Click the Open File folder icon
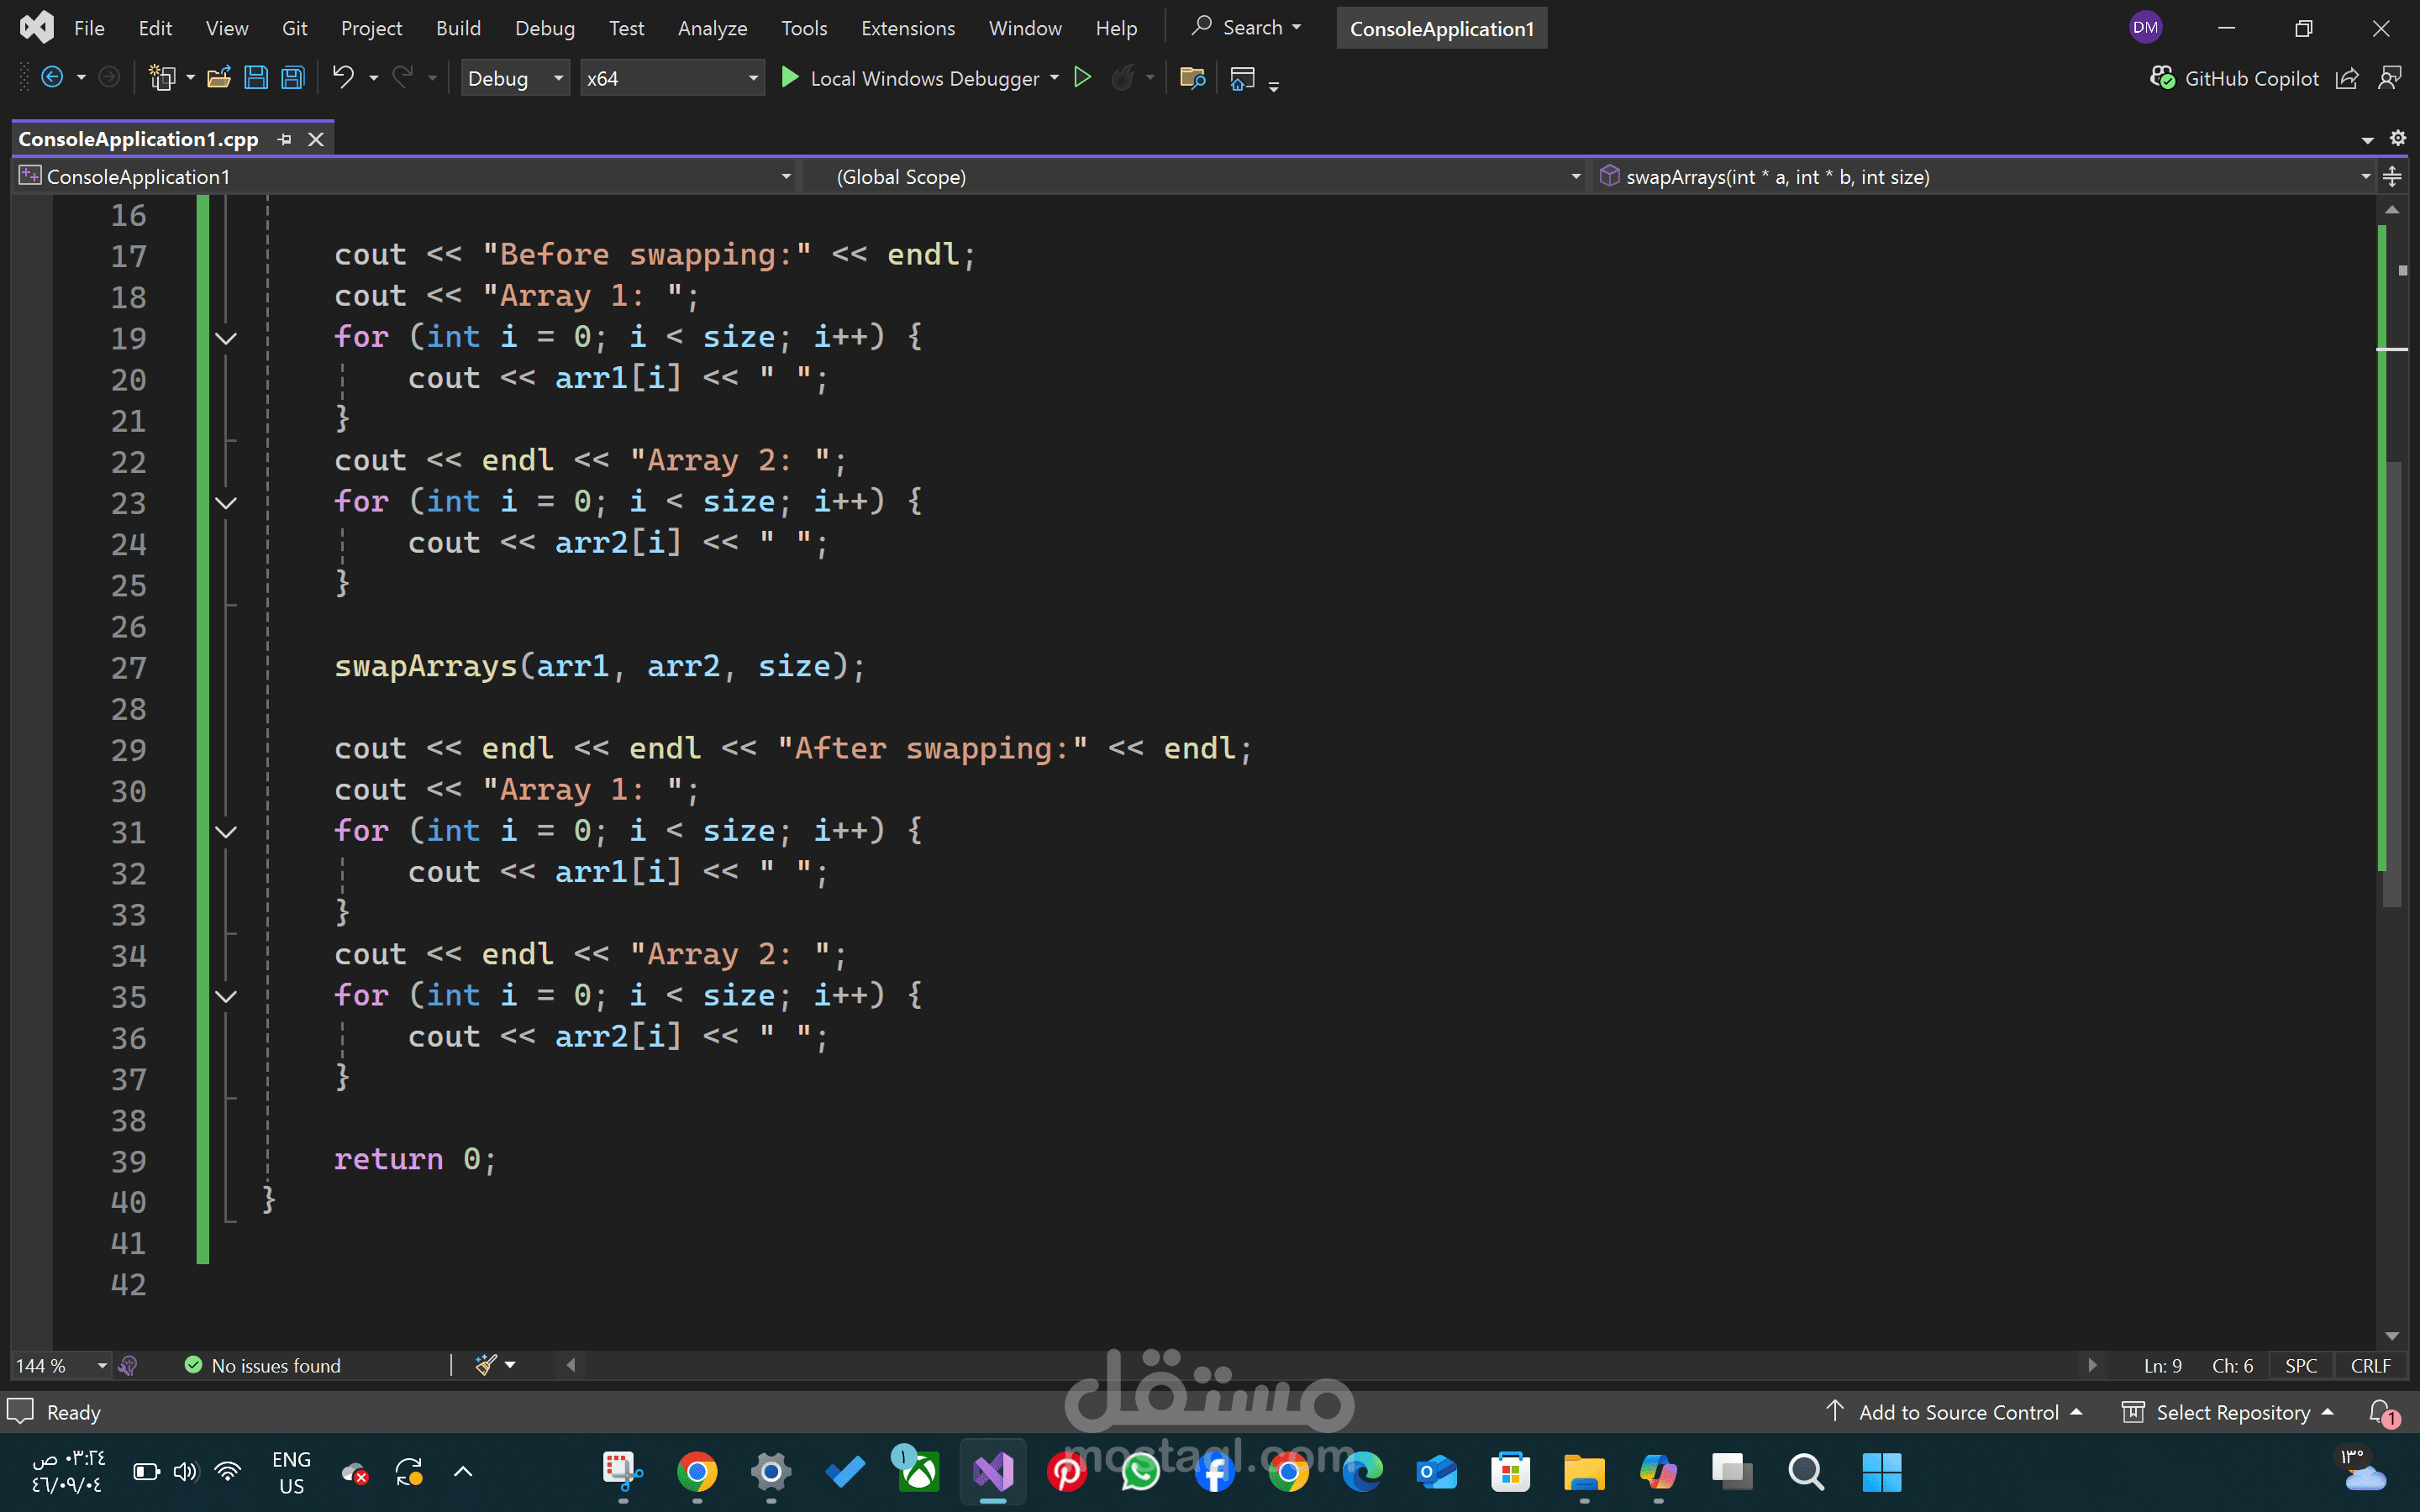The height and width of the screenshot is (1512, 2420). click(x=219, y=78)
